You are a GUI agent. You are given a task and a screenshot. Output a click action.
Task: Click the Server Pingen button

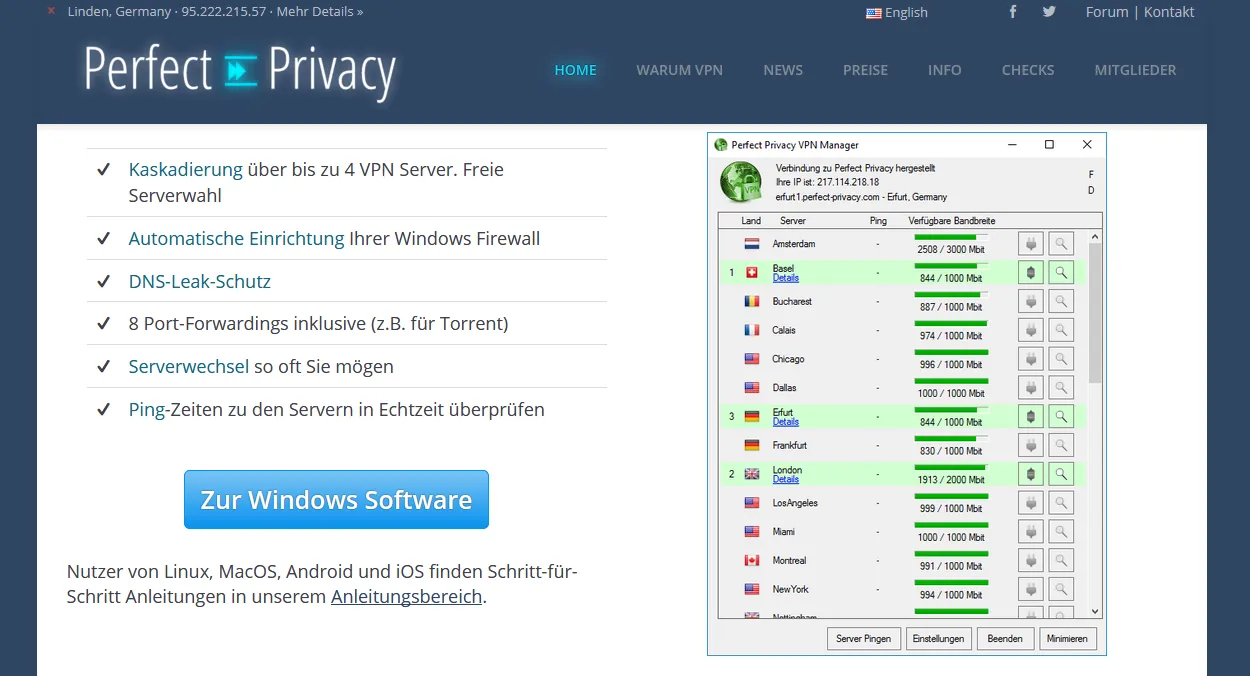[x=864, y=638]
